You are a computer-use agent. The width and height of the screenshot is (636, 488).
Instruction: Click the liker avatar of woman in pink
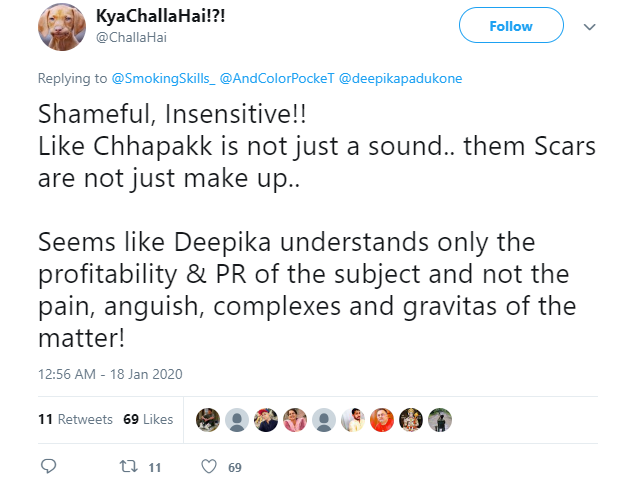click(x=294, y=420)
